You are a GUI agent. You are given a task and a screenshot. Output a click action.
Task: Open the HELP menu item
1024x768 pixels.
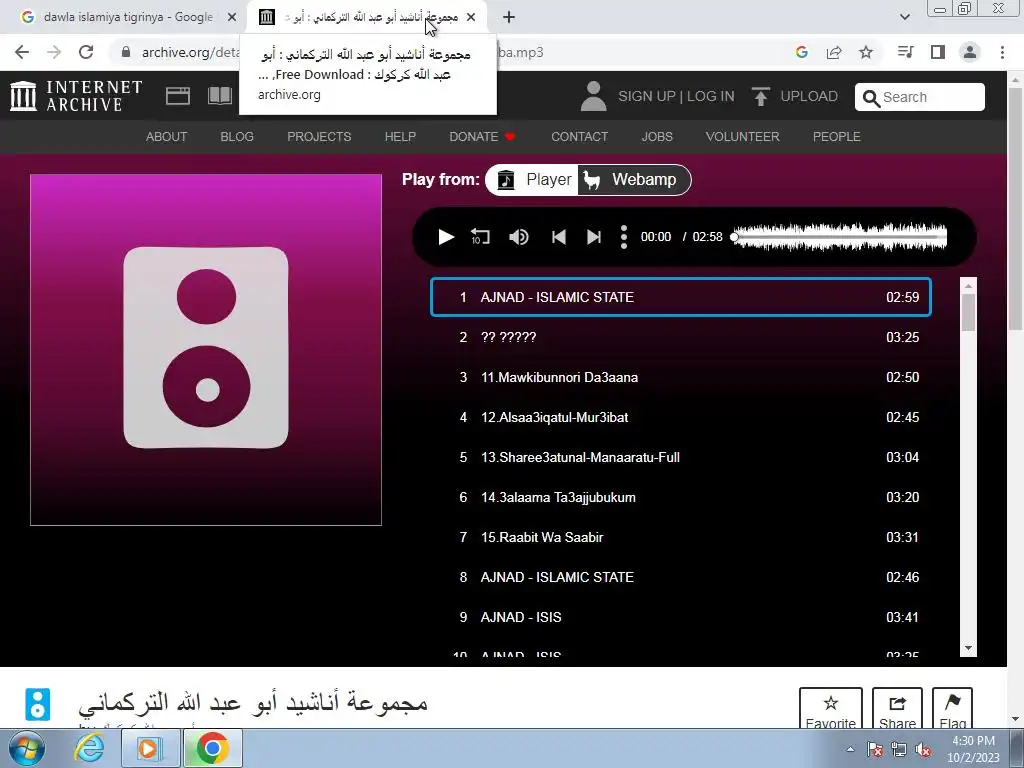point(400,136)
